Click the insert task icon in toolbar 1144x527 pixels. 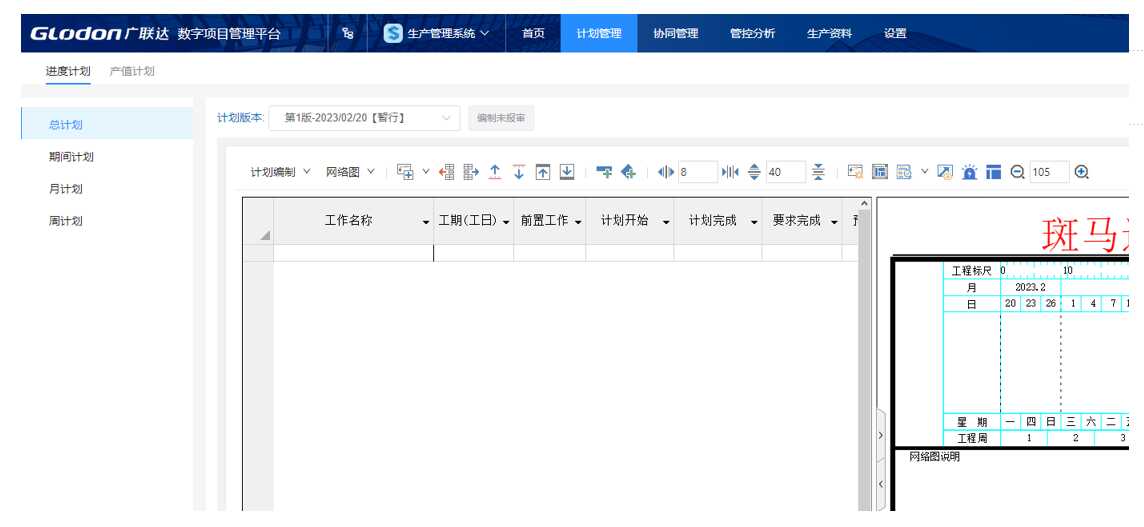point(405,172)
